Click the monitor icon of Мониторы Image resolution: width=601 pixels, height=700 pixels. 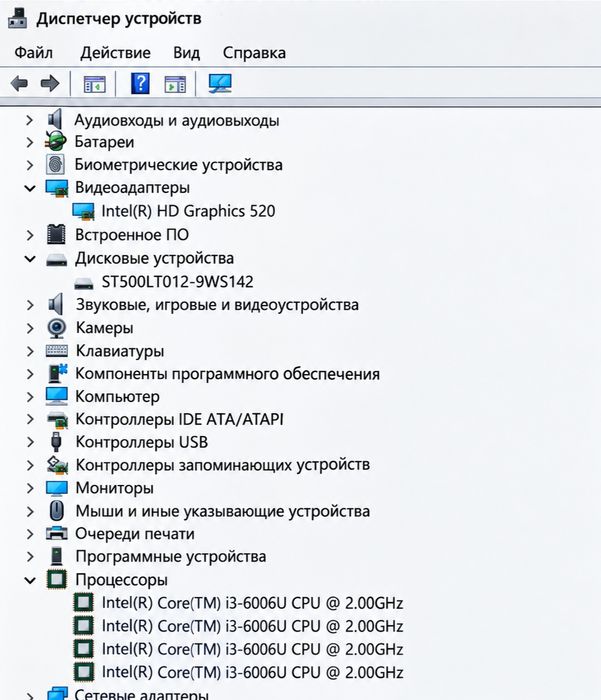(57, 488)
